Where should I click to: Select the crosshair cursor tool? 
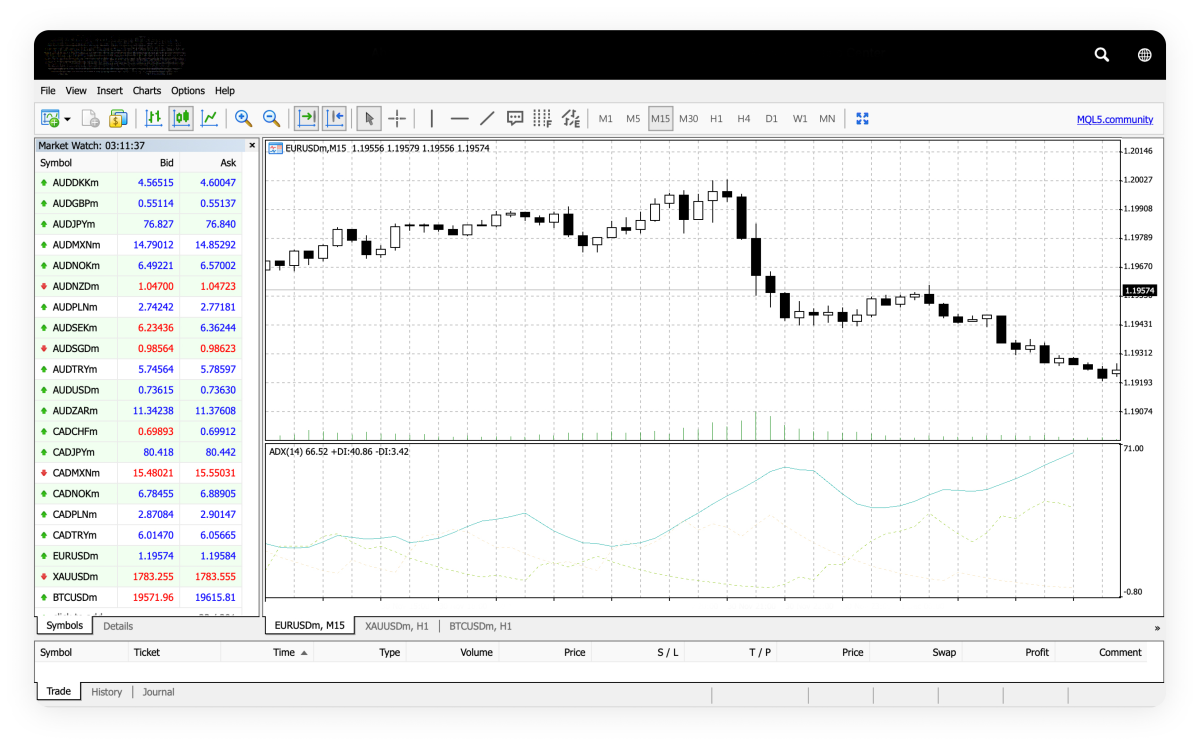(x=397, y=119)
